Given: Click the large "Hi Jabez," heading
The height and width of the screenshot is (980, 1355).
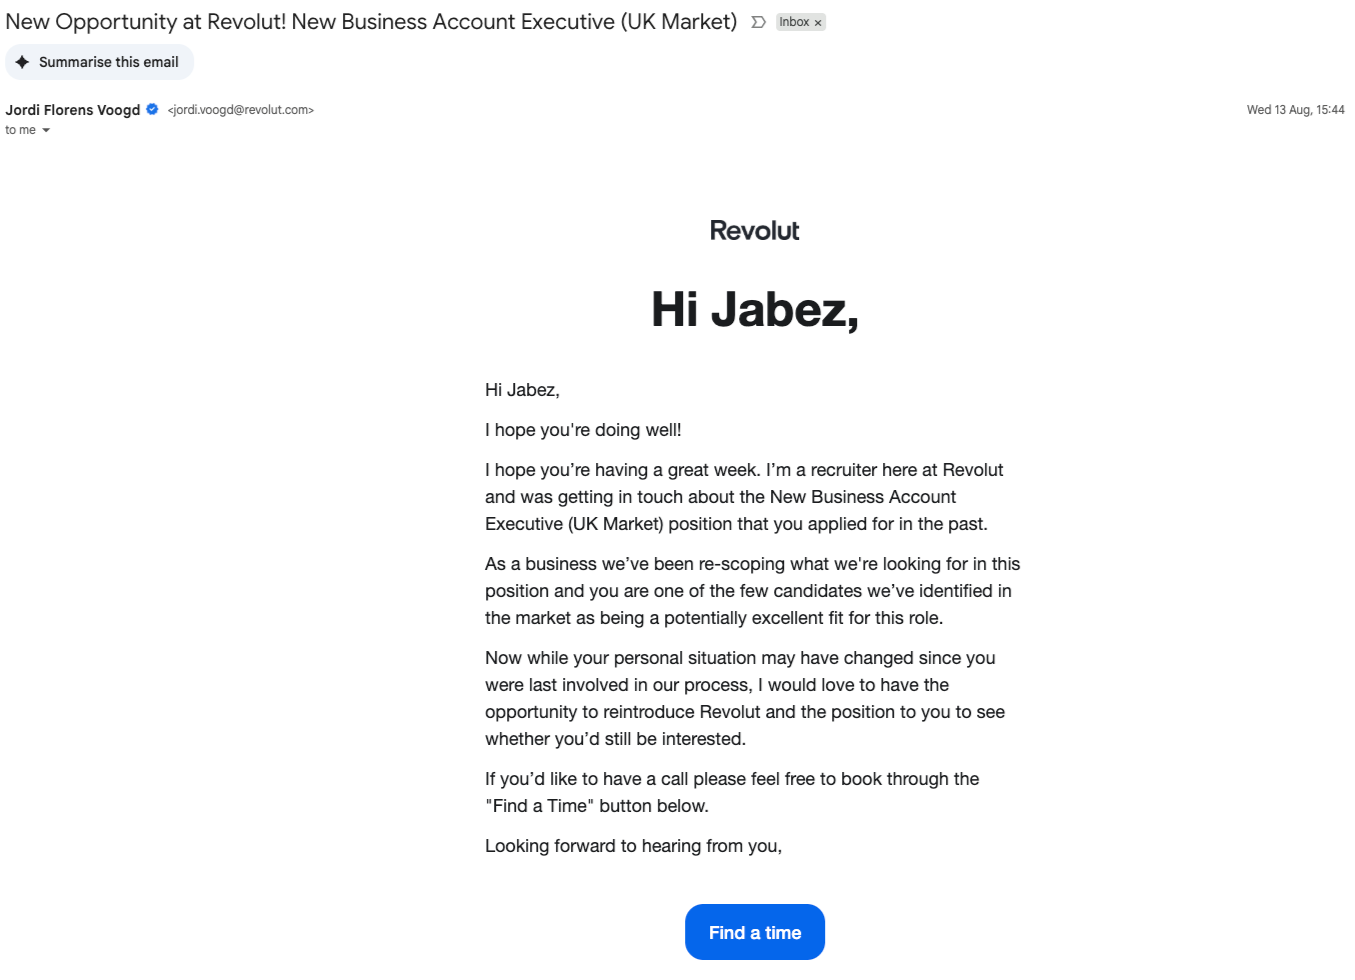Looking at the screenshot, I should 755,309.
